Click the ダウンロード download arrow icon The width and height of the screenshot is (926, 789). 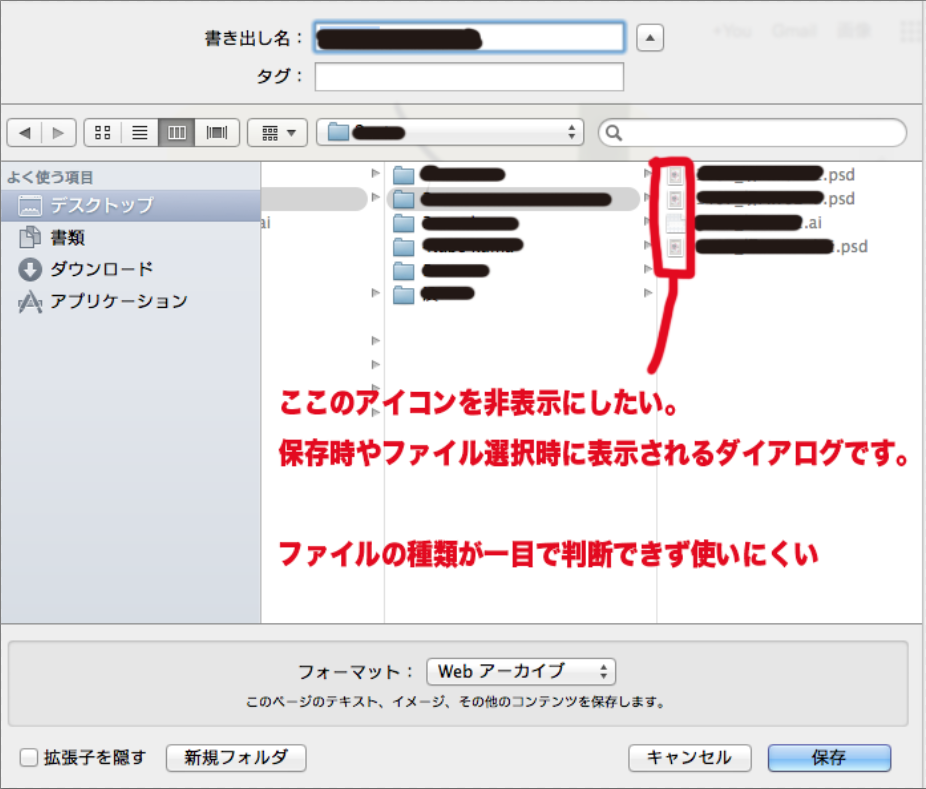pyautogui.click(x=30, y=269)
